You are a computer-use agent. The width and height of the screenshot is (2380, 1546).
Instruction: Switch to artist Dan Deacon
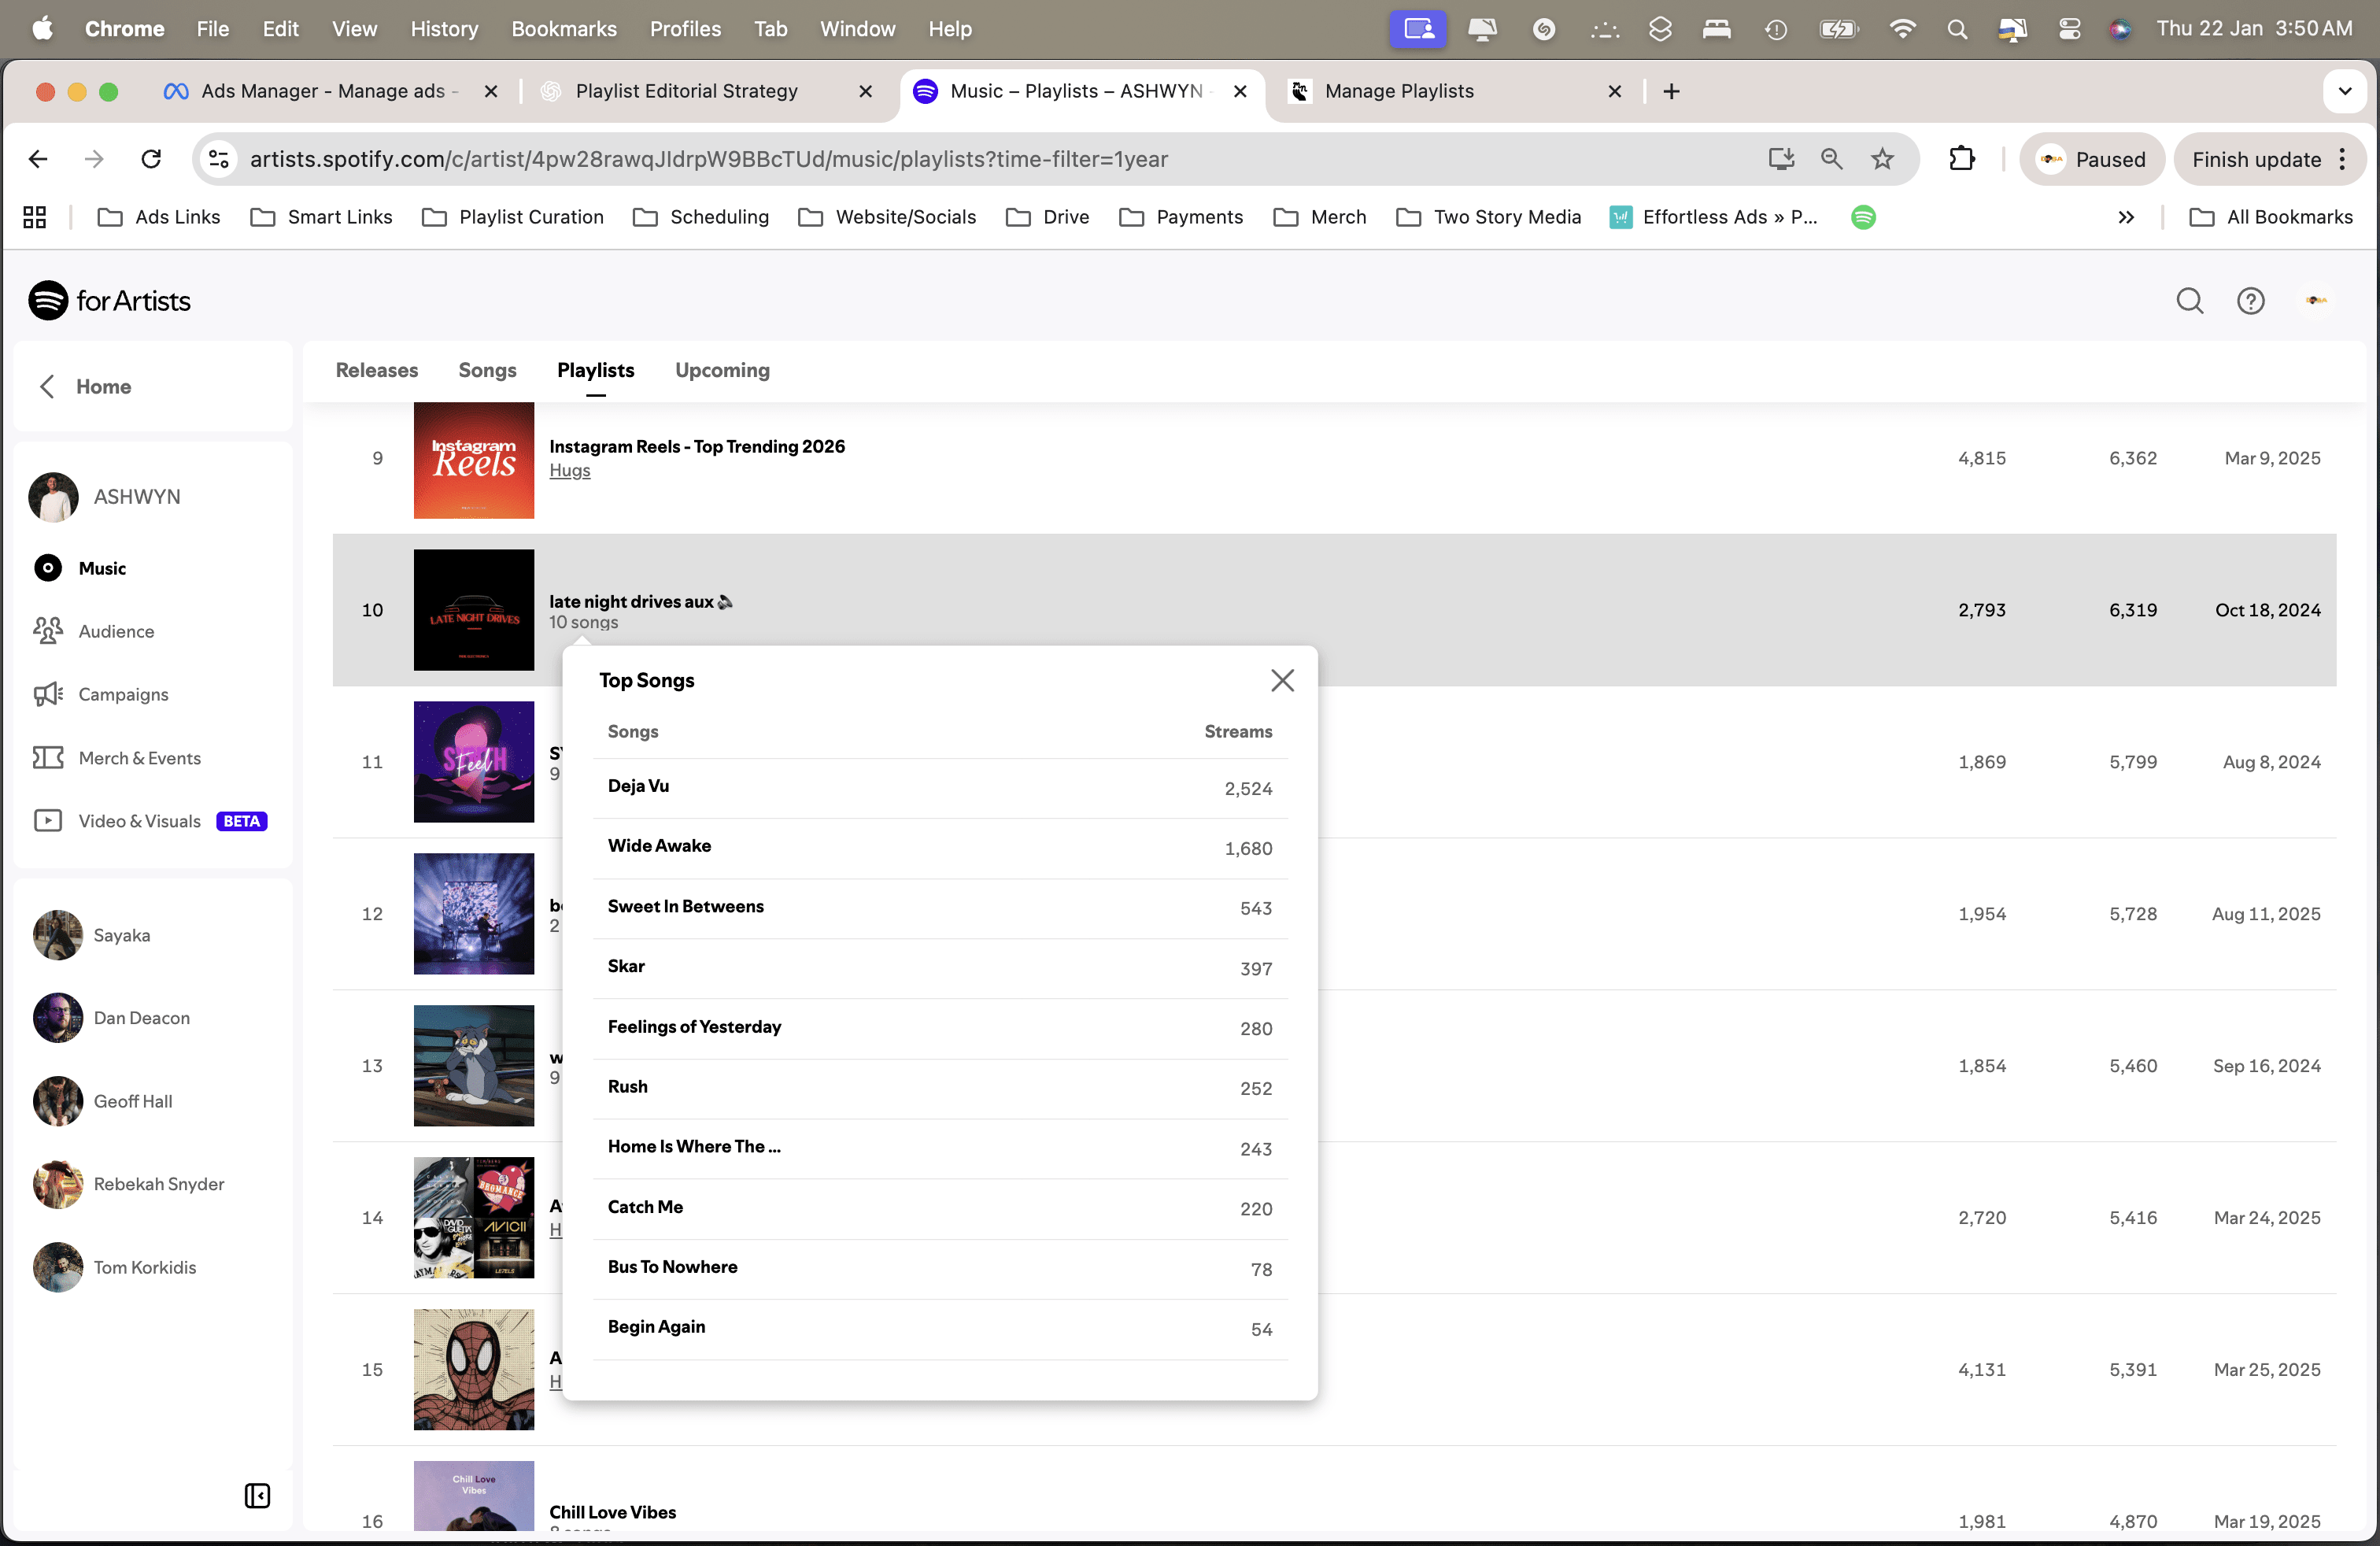pos(141,1018)
